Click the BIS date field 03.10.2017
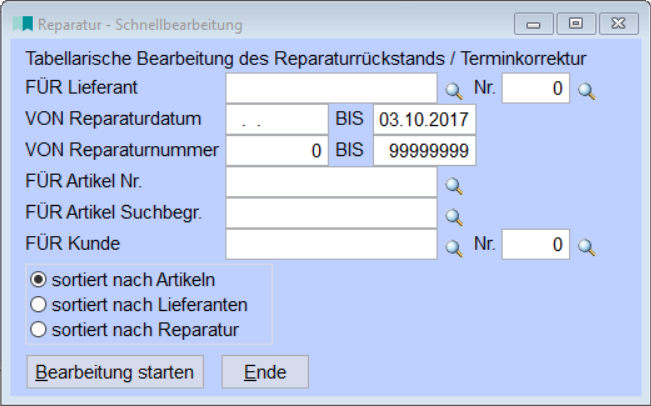This screenshot has height=406, width=651. [424, 119]
